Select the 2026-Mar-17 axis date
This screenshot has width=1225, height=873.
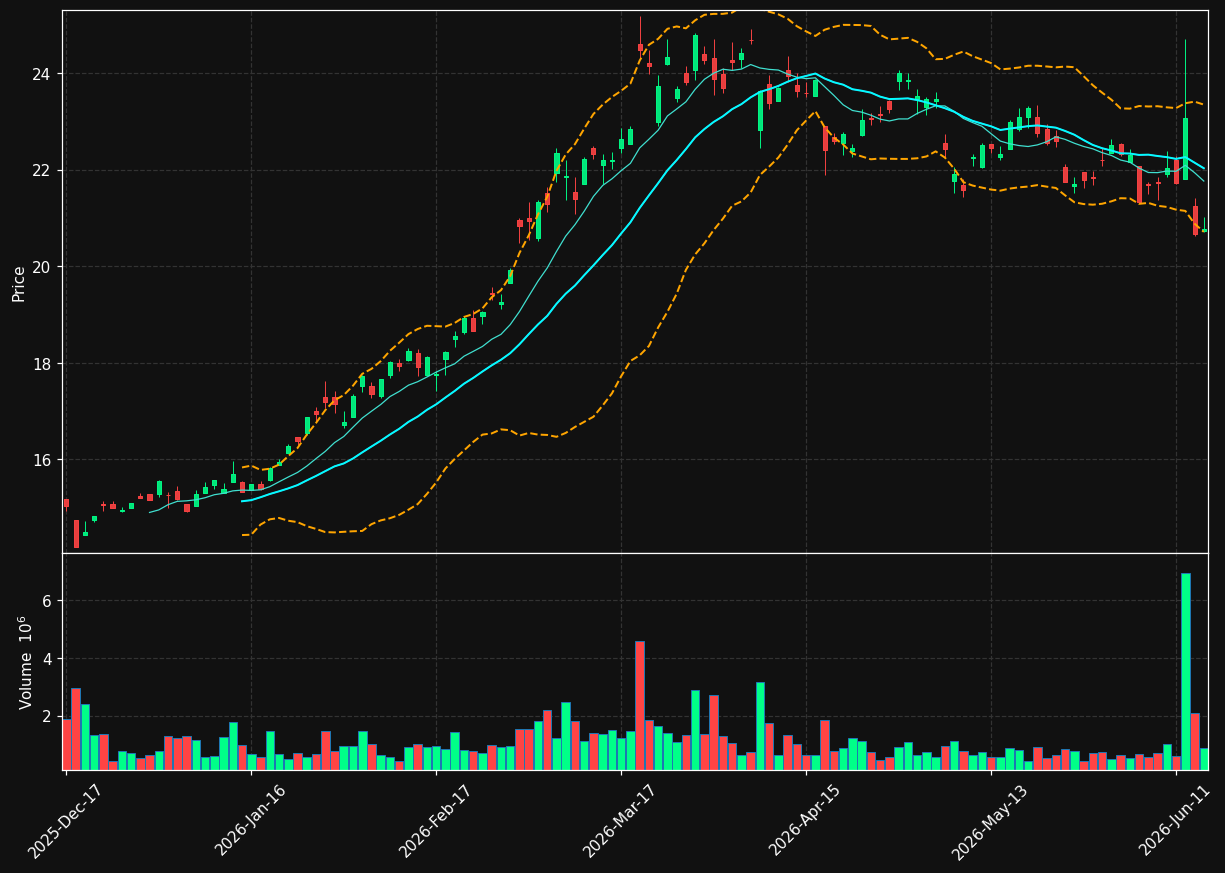pos(620,821)
